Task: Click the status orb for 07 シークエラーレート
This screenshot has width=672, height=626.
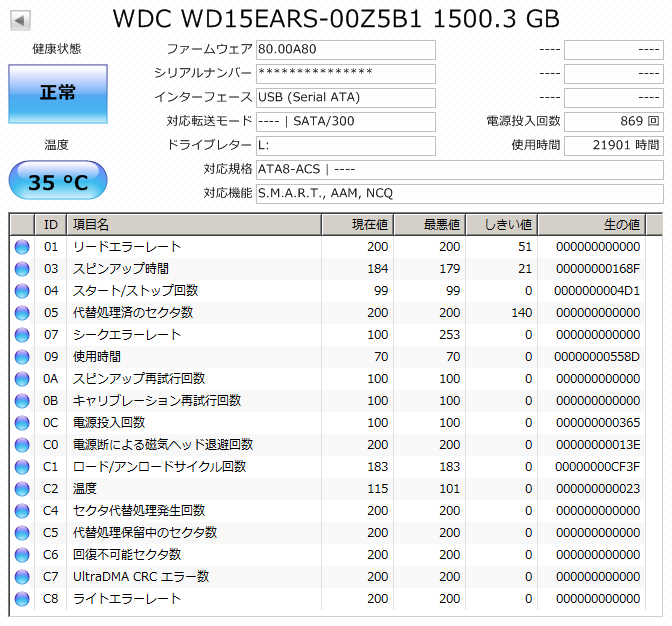Action: pyautogui.click(x=22, y=335)
